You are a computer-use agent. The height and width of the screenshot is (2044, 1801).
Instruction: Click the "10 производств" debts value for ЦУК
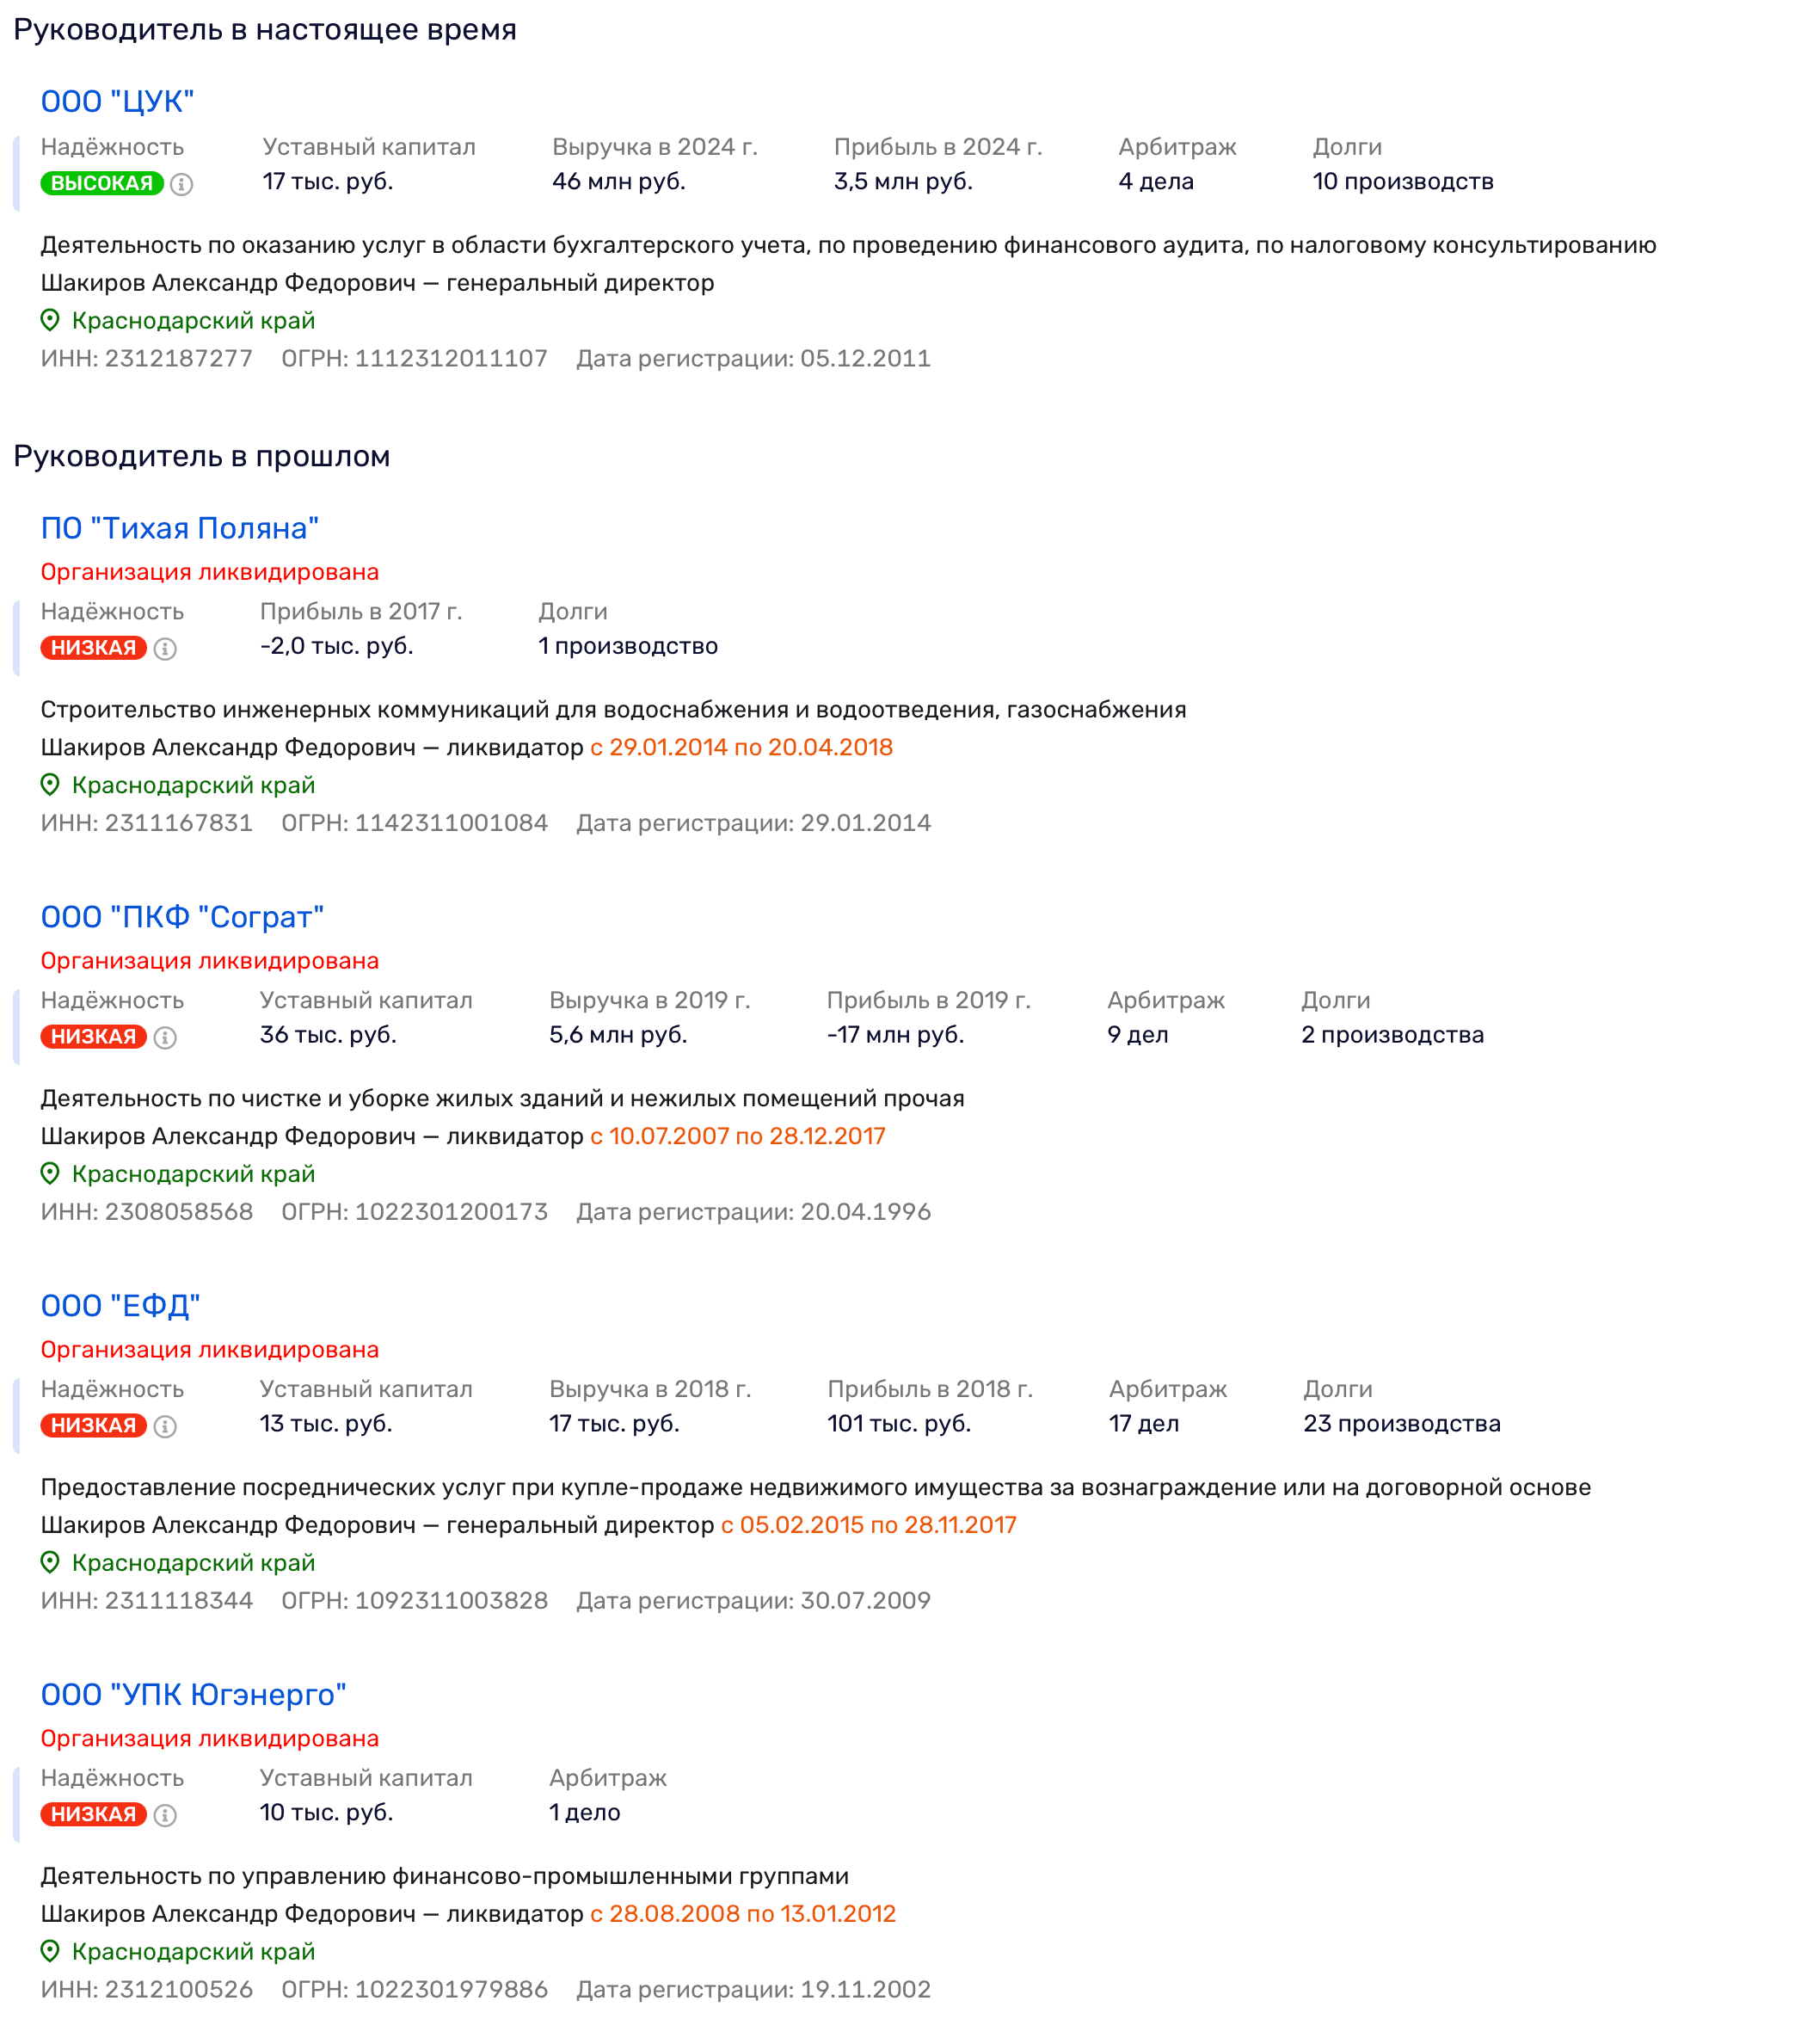(1402, 182)
